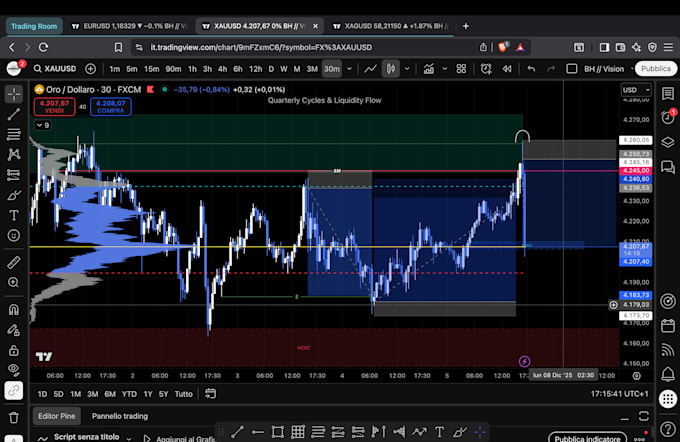This screenshot has height=442, width=680.
Task: Open the emoji and icons tool
Action: (x=14, y=236)
